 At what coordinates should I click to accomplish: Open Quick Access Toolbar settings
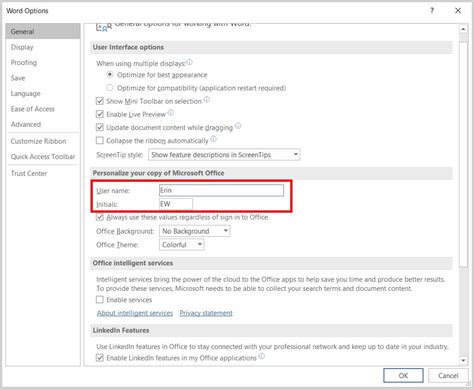point(43,157)
